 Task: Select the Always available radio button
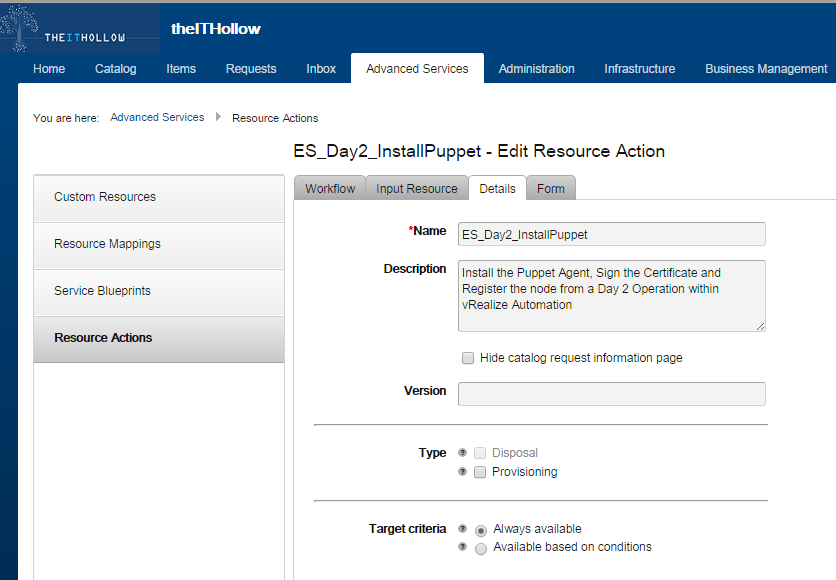481,530
